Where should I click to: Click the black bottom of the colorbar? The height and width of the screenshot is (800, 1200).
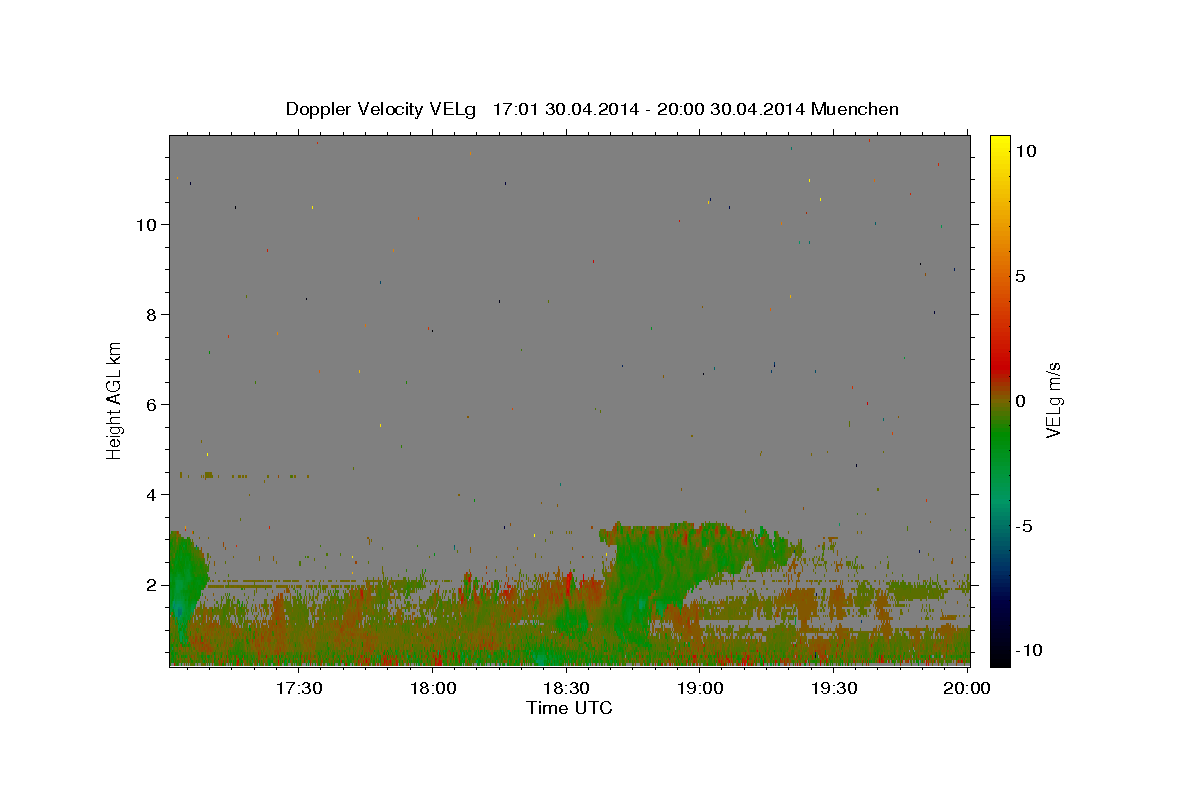tap(1000, 655)
